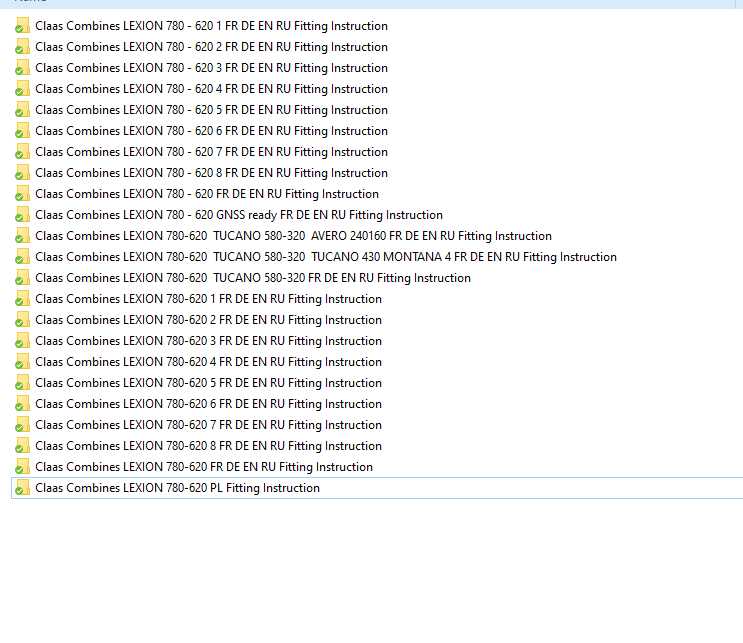
Task: Click folder icon for 'LEXION 780 - 620 4 FR DE'
Action: (22, 89)
